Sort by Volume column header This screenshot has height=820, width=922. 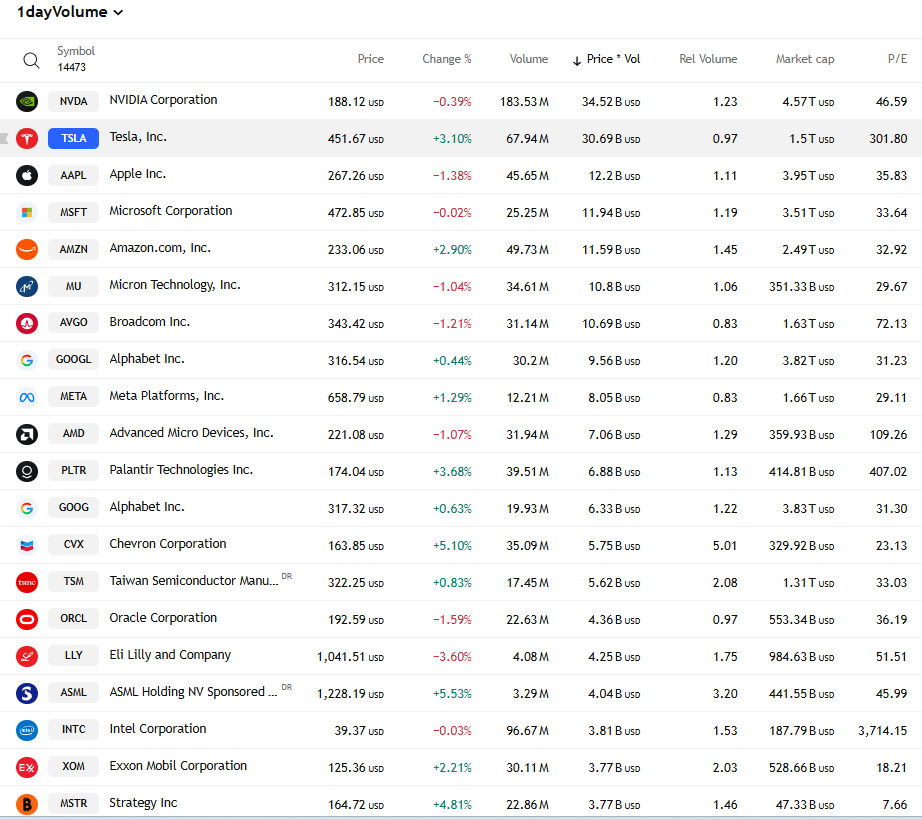pyautogui.click(x=529, y=59)
